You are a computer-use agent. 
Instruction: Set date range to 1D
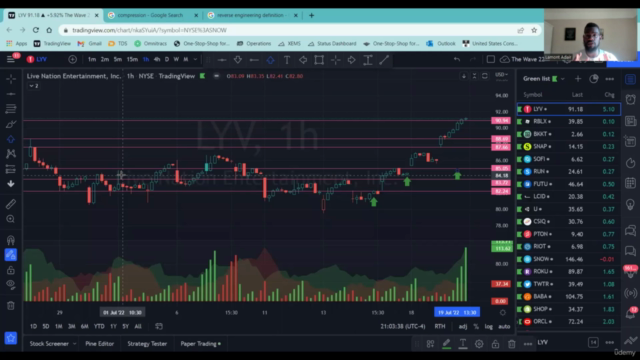[33, 327]
